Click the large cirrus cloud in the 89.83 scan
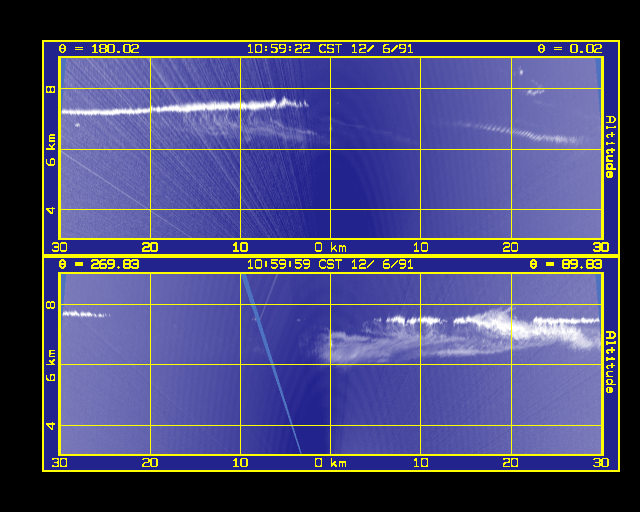640x512 pixels. pos(457,337)
